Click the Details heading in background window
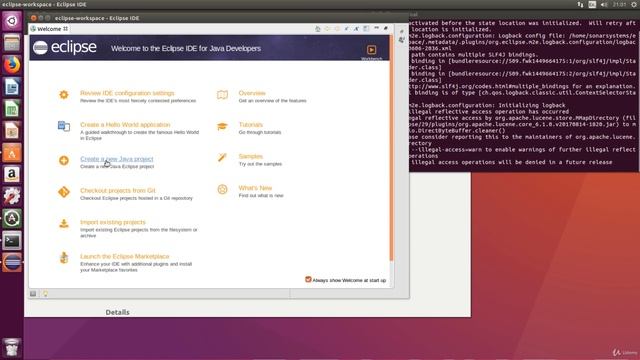Image resolution: width=640 pixels, height=360 pixels. click(118, 312)
